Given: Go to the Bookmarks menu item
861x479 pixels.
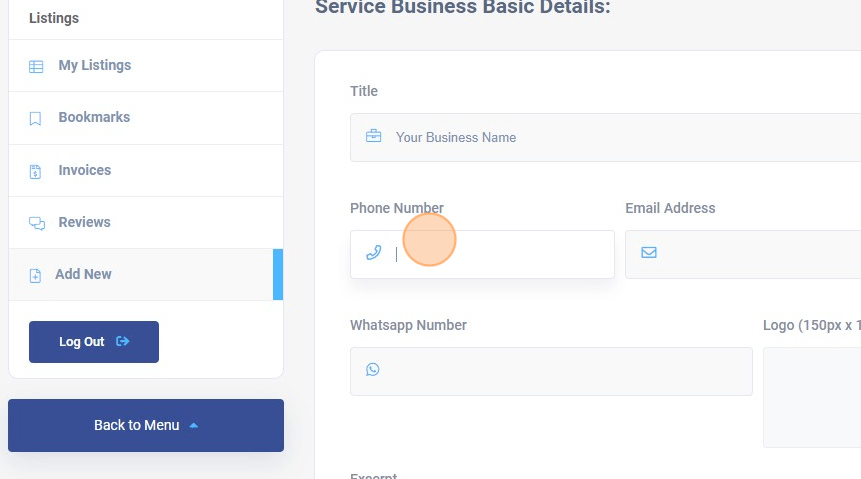Looking at the screenshot, I should point(94,118).
